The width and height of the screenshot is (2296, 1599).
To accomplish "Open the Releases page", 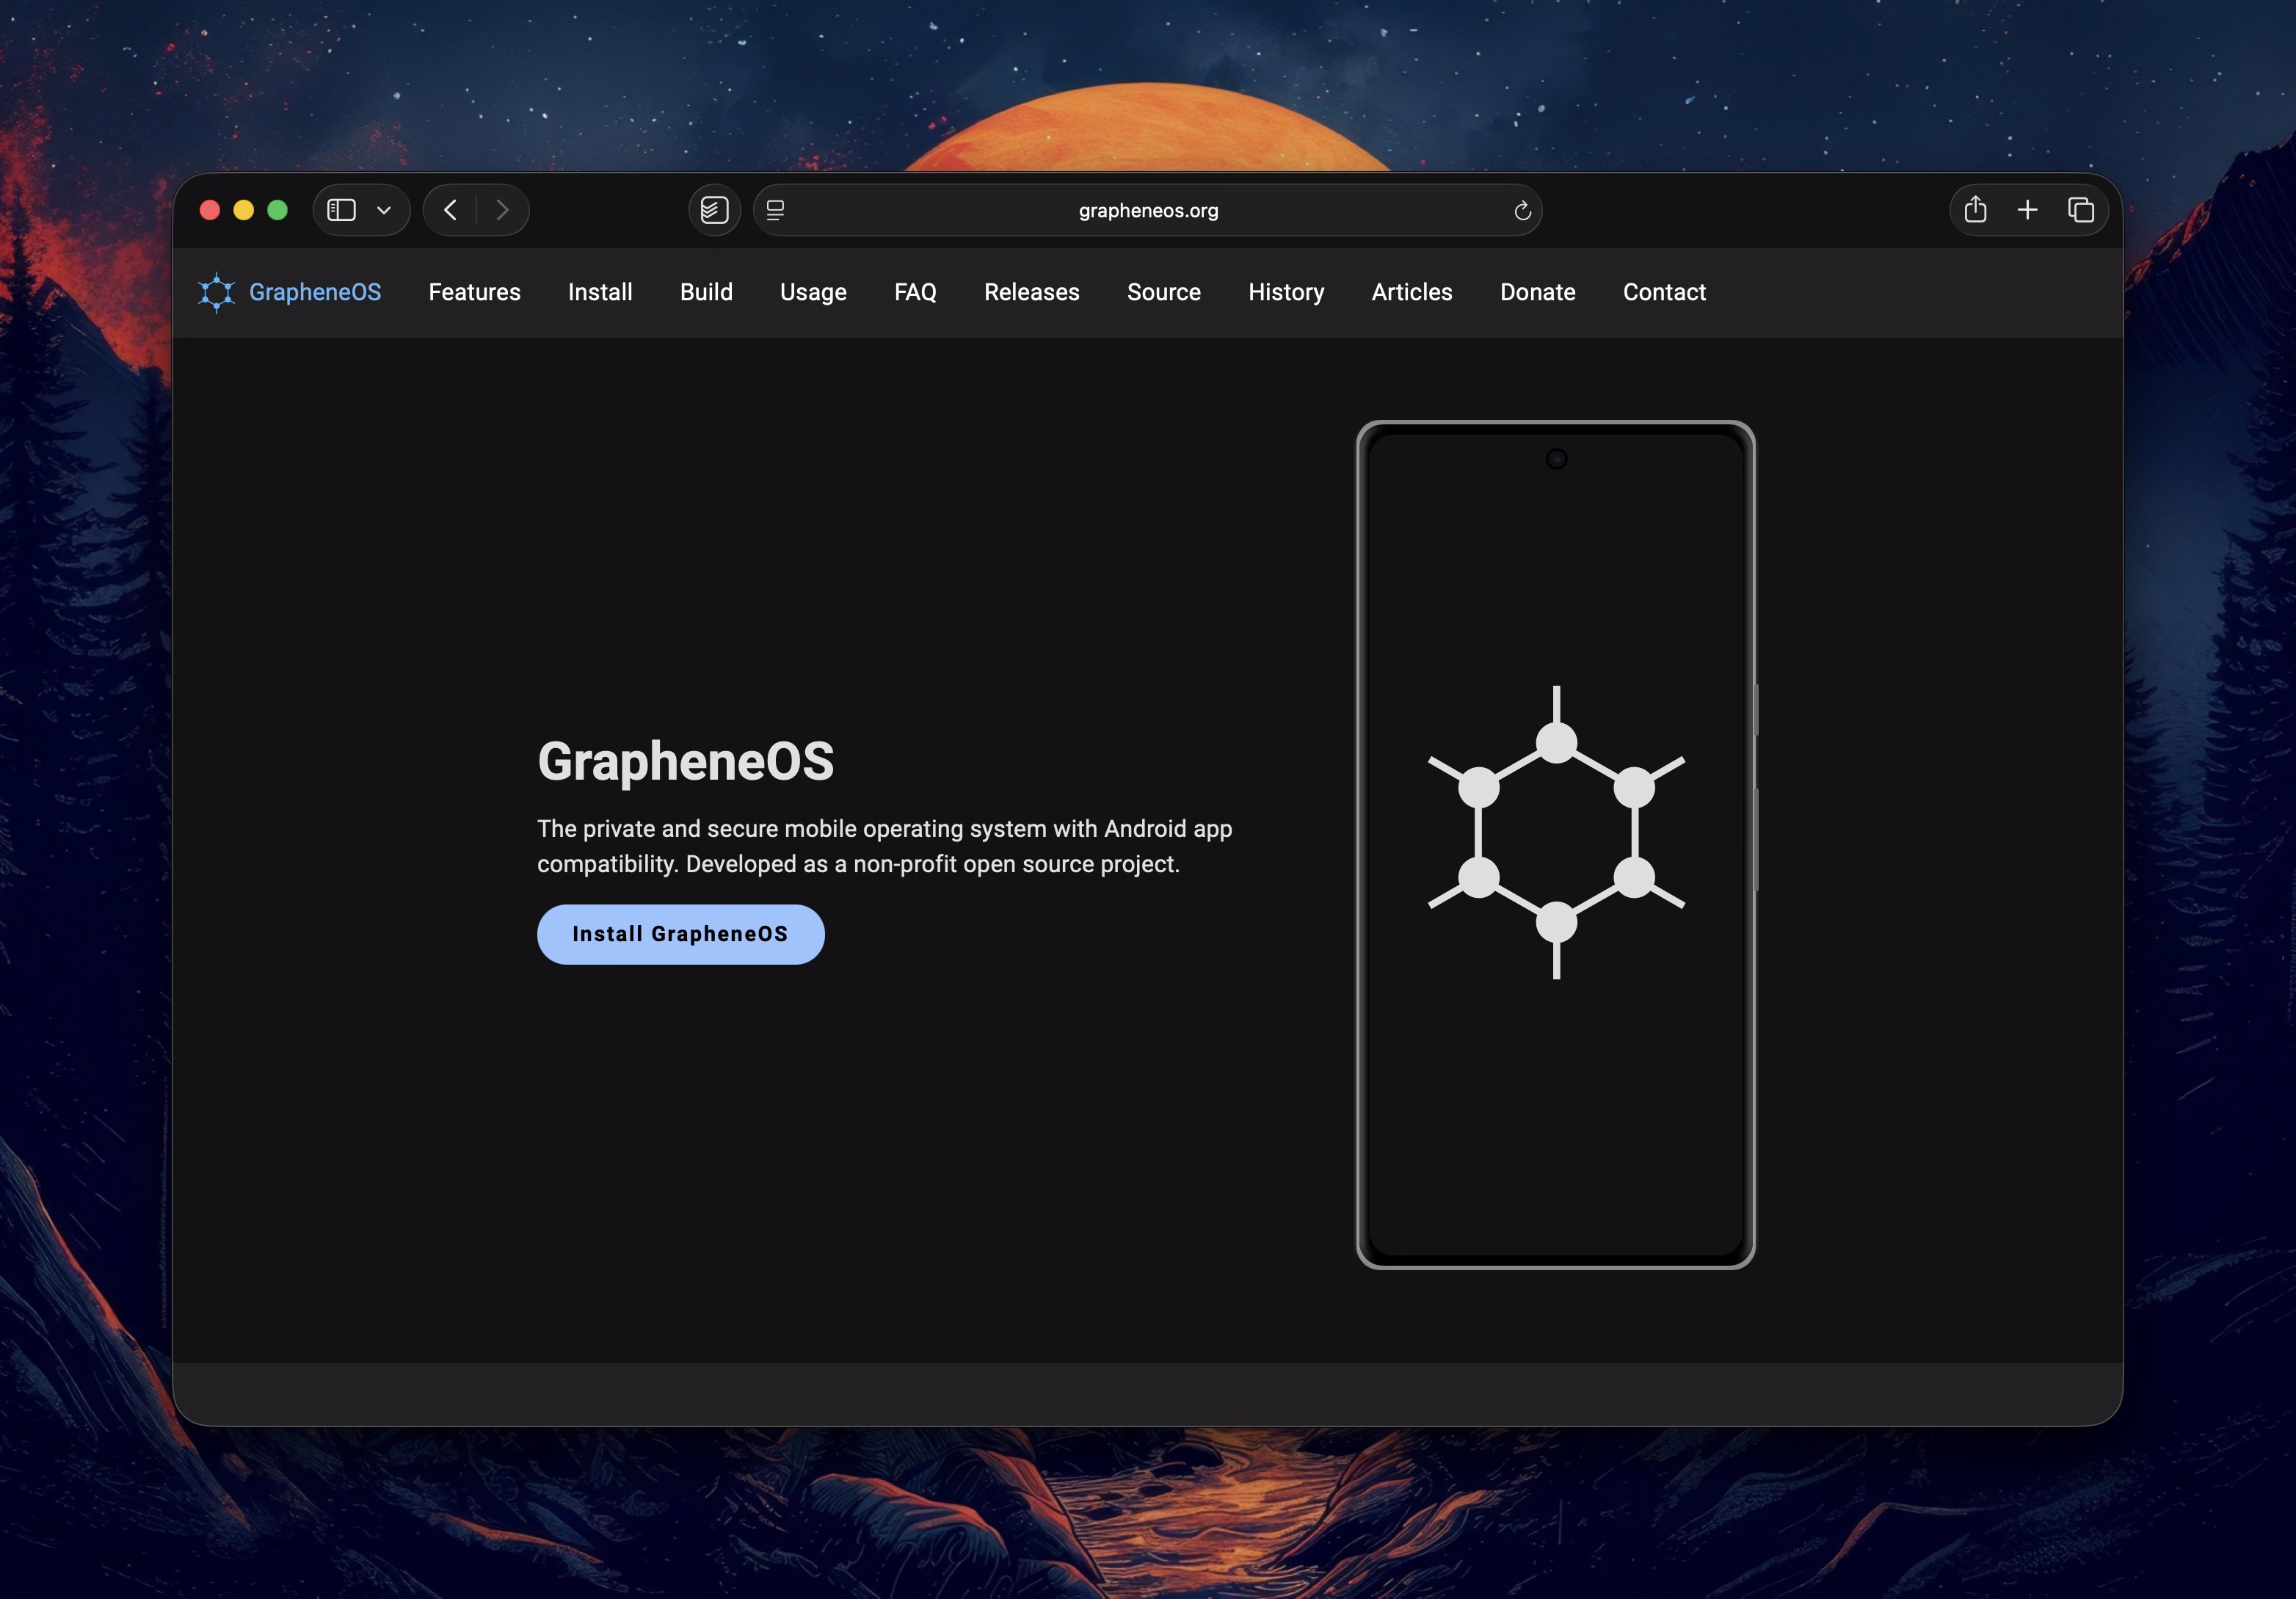I will click(x=1032, y=292).
